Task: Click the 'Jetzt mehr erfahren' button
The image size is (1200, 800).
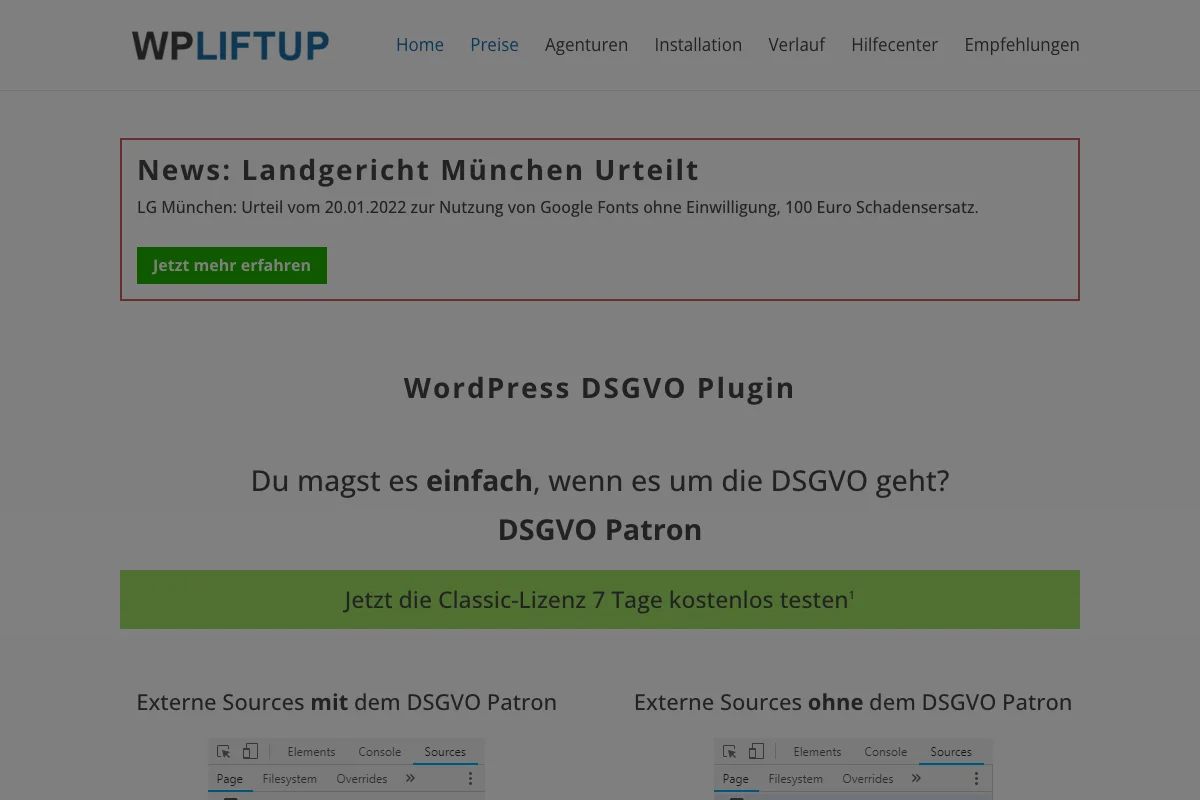Action: pos(232,265)
